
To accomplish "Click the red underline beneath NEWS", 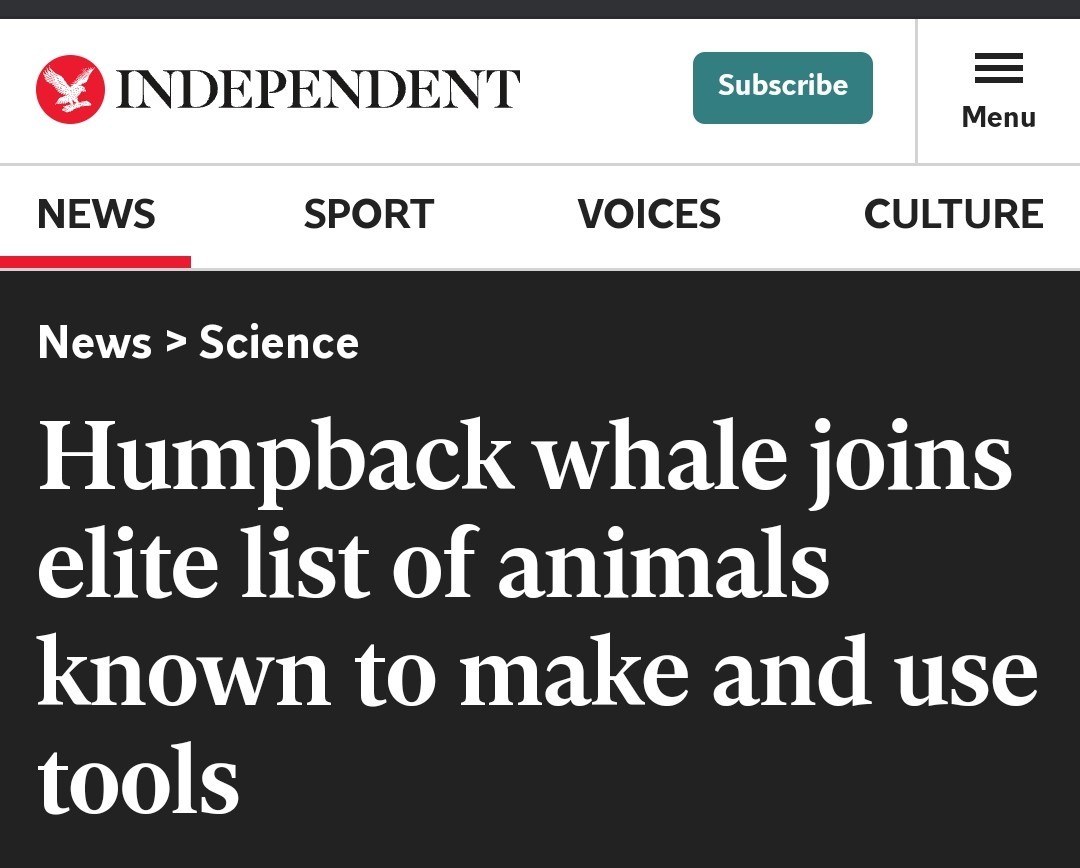I will tap(96, 262).
